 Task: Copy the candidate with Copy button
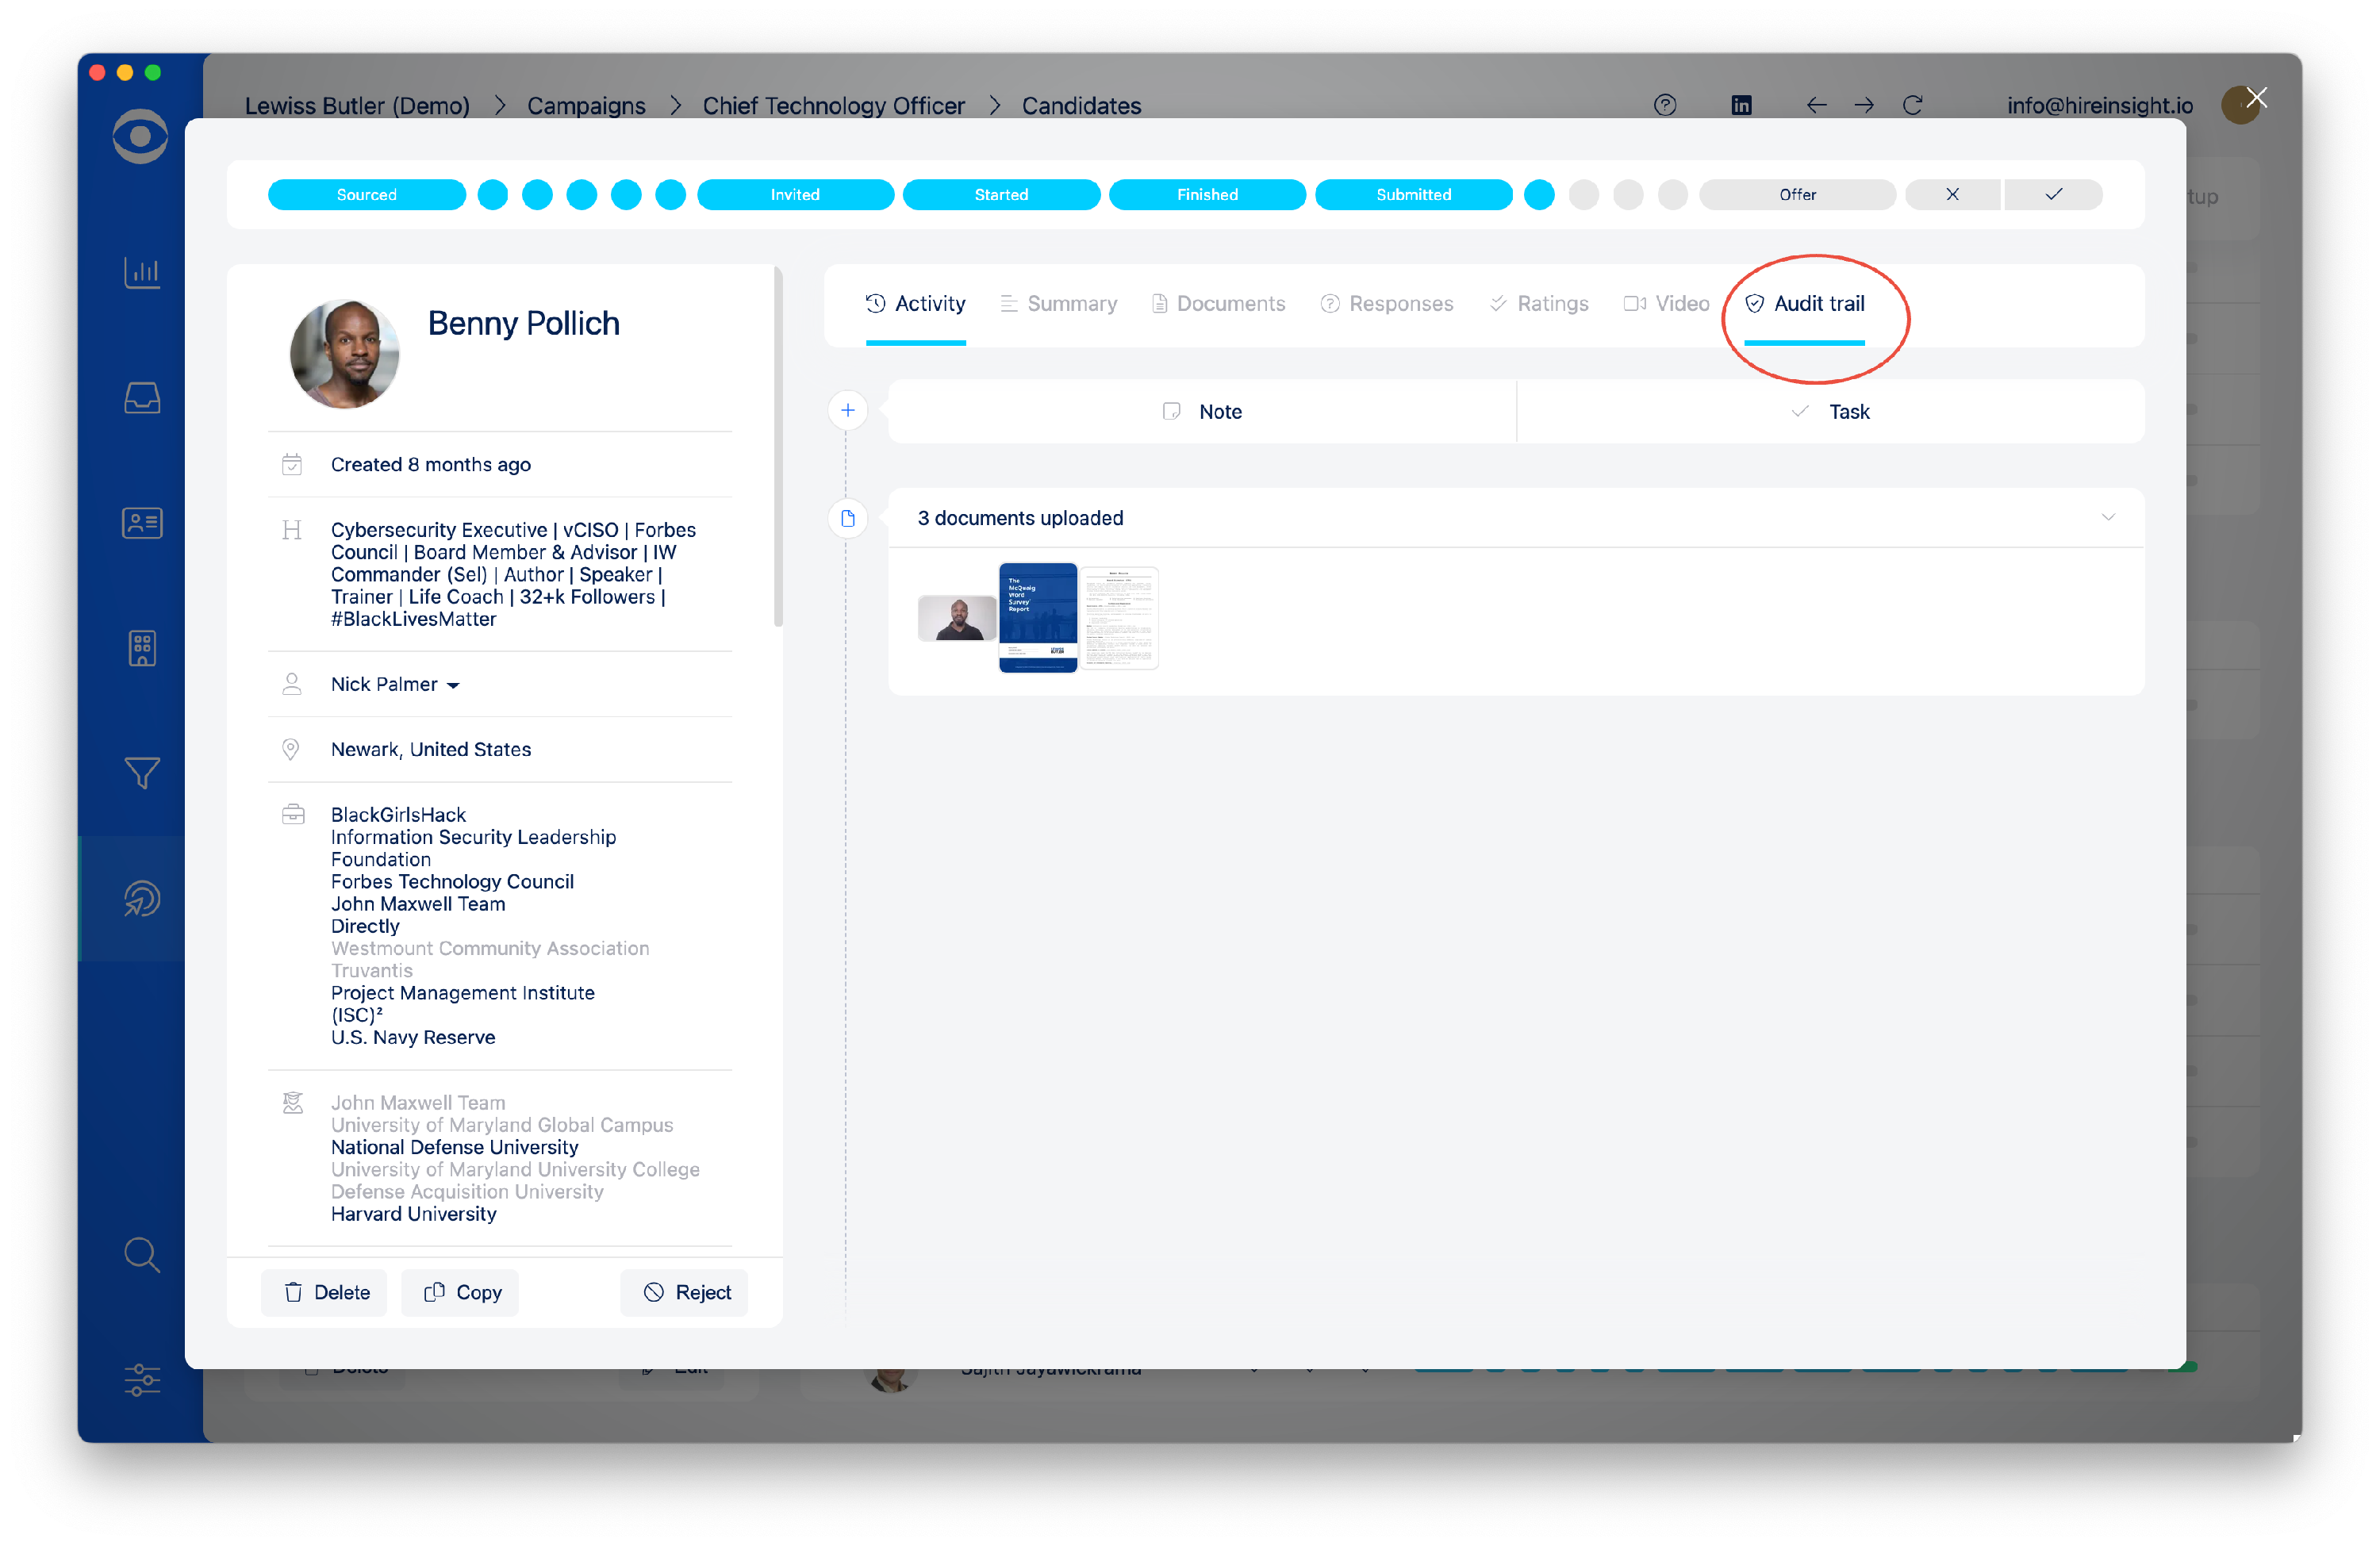(x=461, y=1292)
